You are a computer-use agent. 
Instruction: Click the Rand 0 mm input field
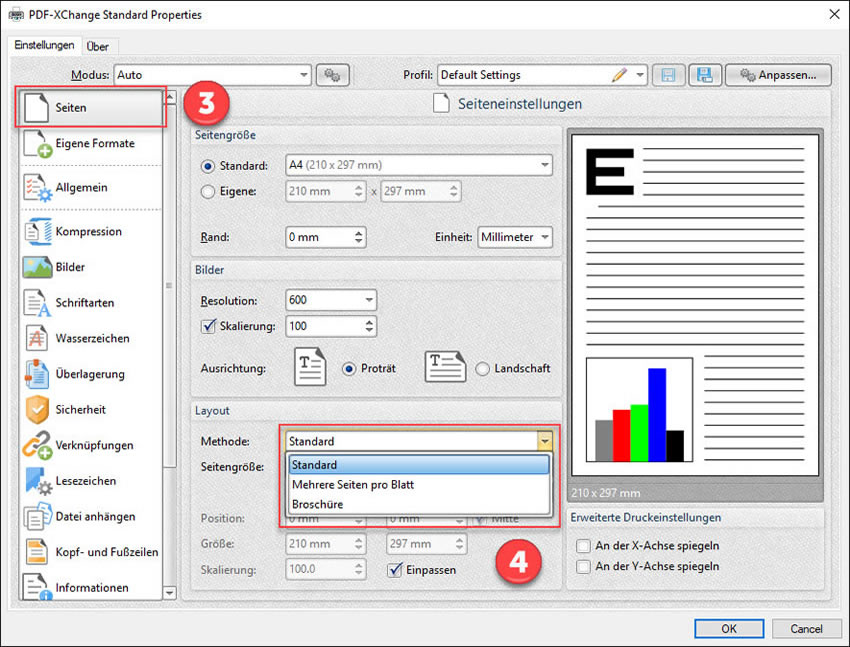coord(319,237)
